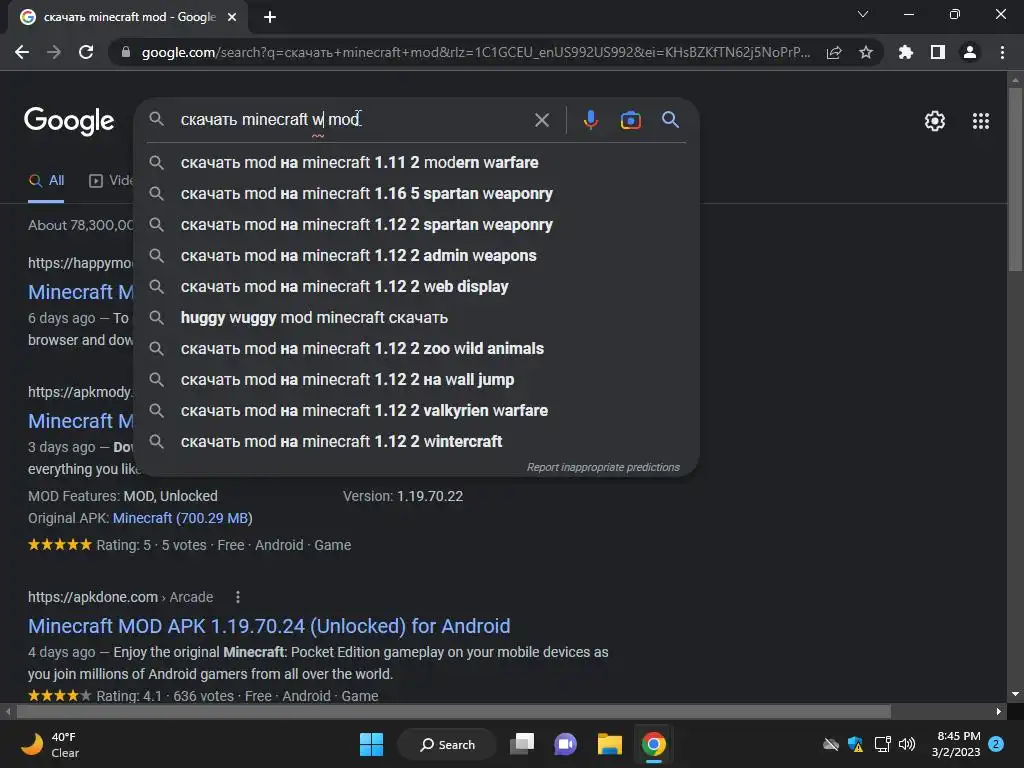
Task: Start search by voice microphone
Action: [x=590, y=120]
